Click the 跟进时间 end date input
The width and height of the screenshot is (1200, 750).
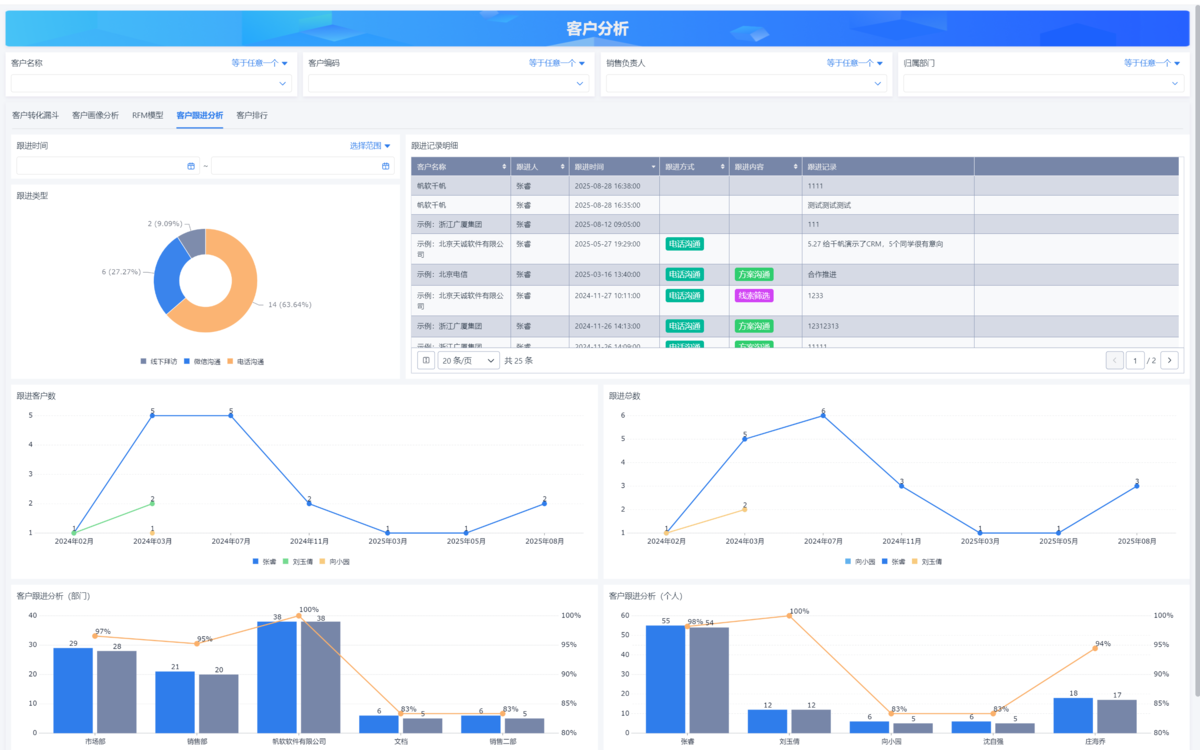click(302, 166)
